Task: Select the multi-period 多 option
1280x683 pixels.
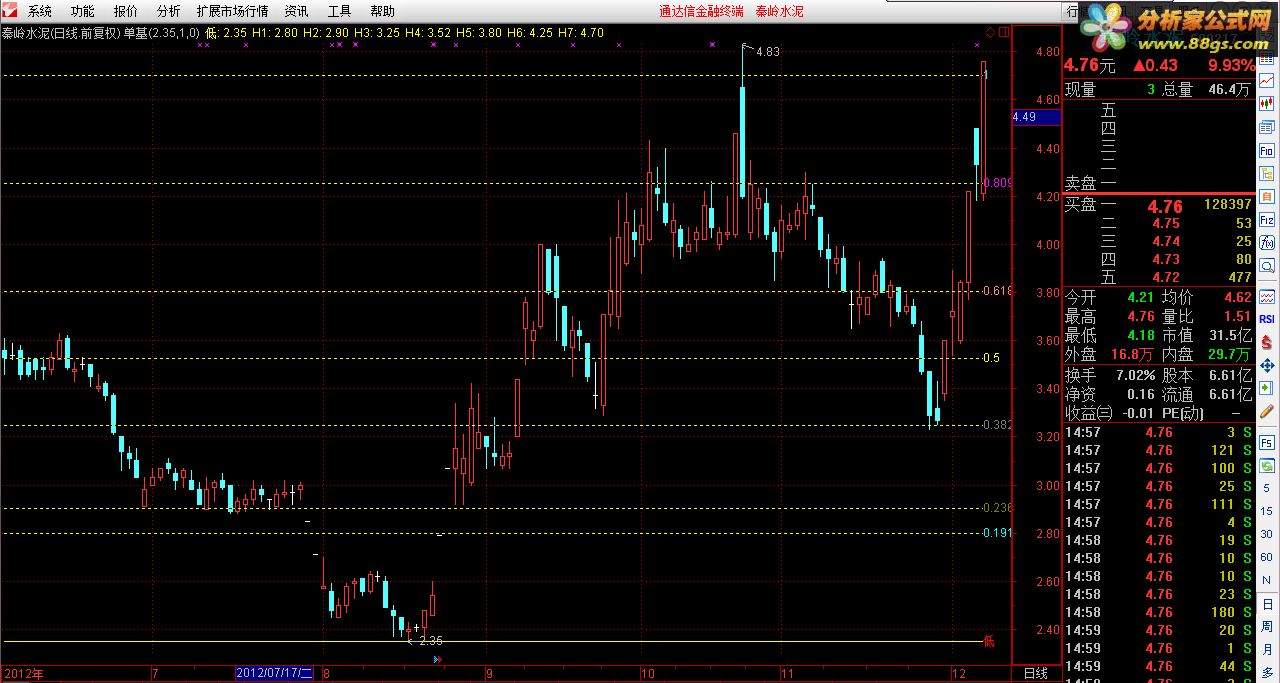Action: [x=1267, y=671]
